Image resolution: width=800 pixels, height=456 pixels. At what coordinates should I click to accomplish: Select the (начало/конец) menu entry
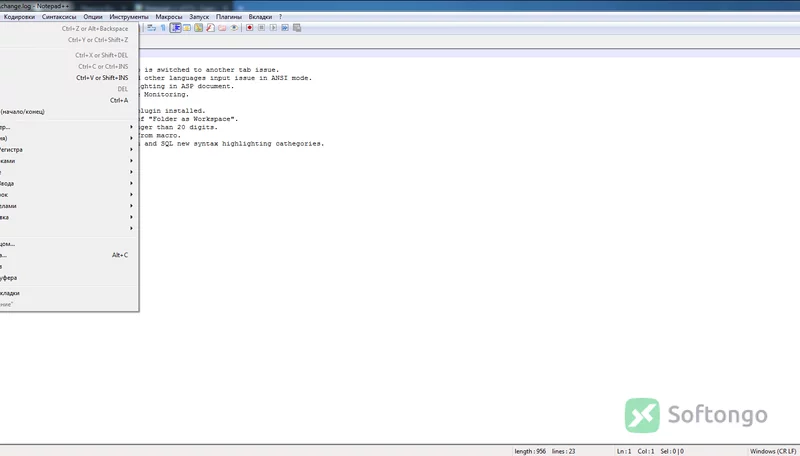(x=69, y=111)
